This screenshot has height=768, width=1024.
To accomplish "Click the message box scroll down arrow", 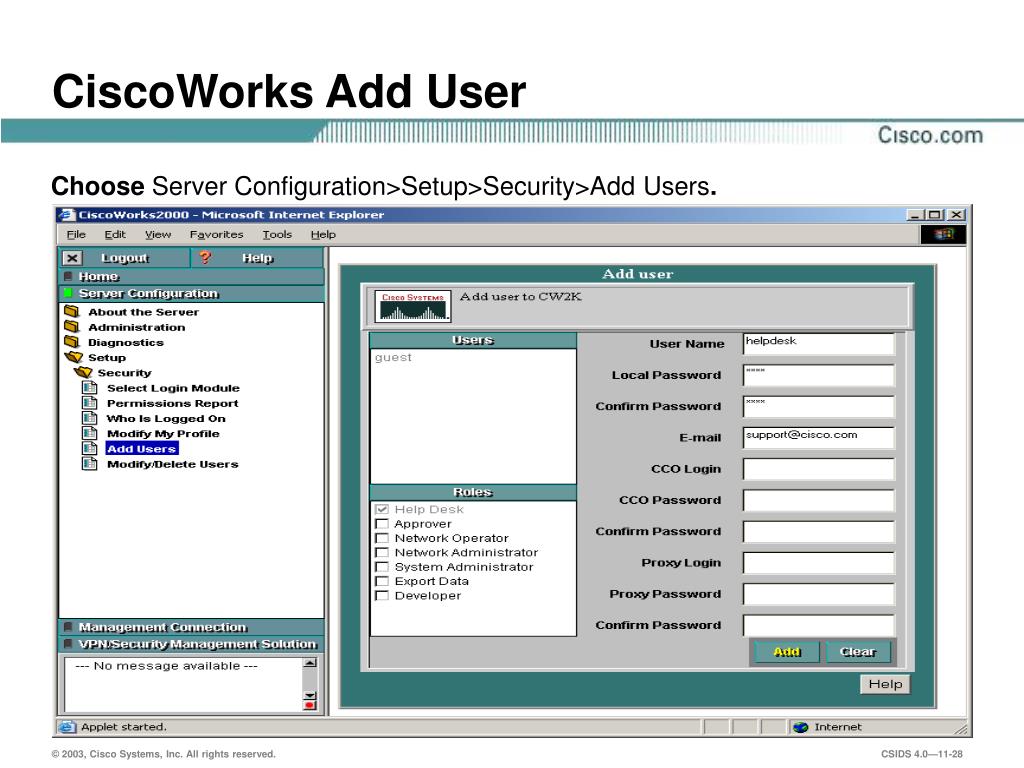I will tap(310, 695).
